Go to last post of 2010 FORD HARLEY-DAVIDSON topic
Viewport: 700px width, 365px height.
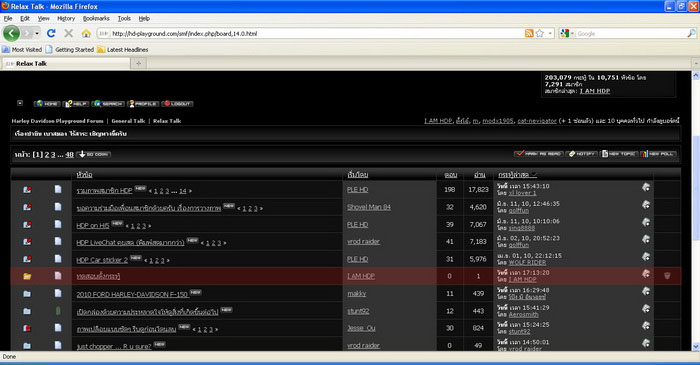[x=646, y=291]
